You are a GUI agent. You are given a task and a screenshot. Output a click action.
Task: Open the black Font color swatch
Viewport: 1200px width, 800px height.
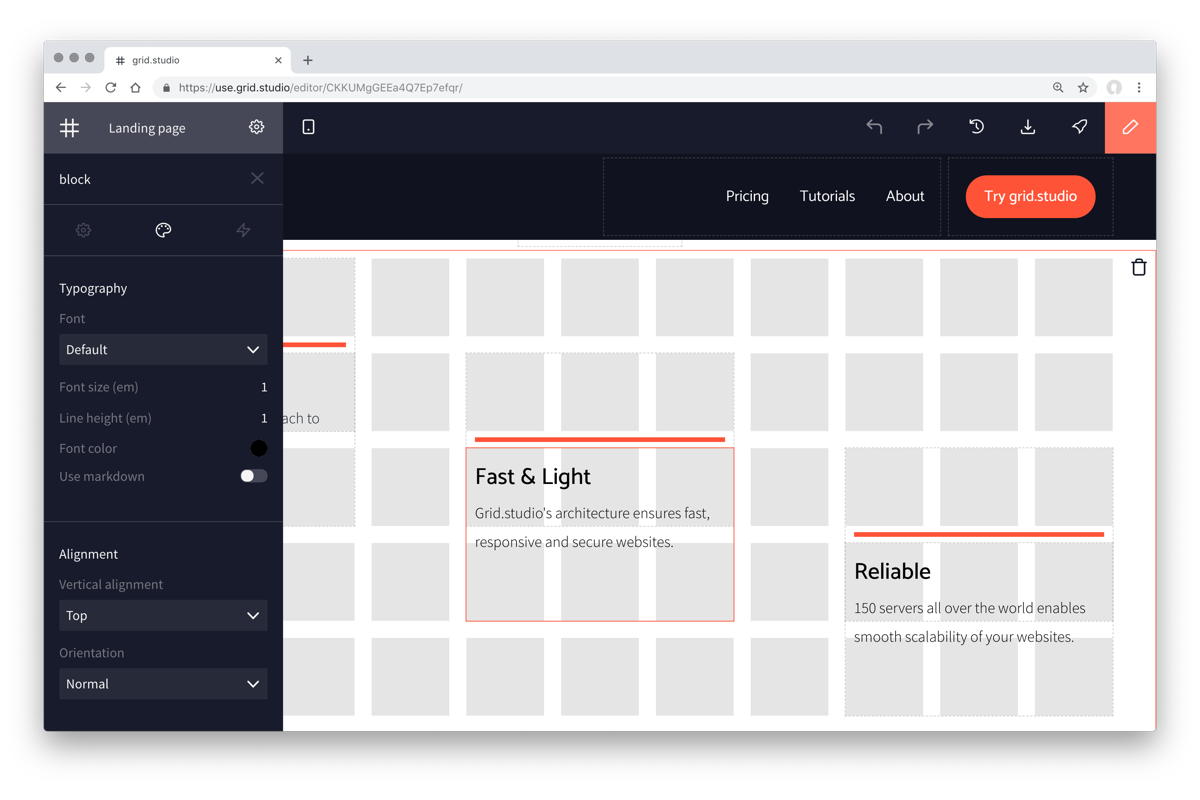click(x=258, y=448)
